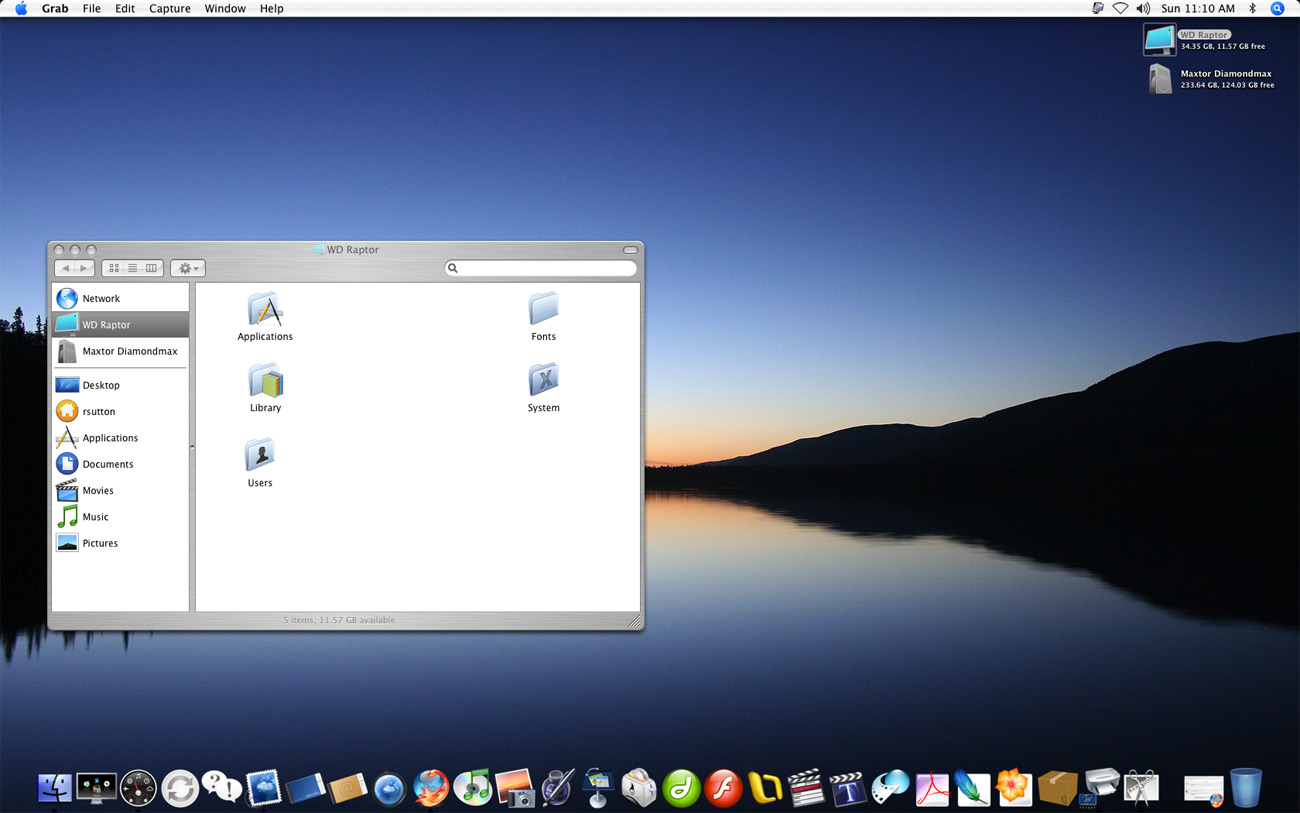Open Flash red icon in Dock

point(722,788)
